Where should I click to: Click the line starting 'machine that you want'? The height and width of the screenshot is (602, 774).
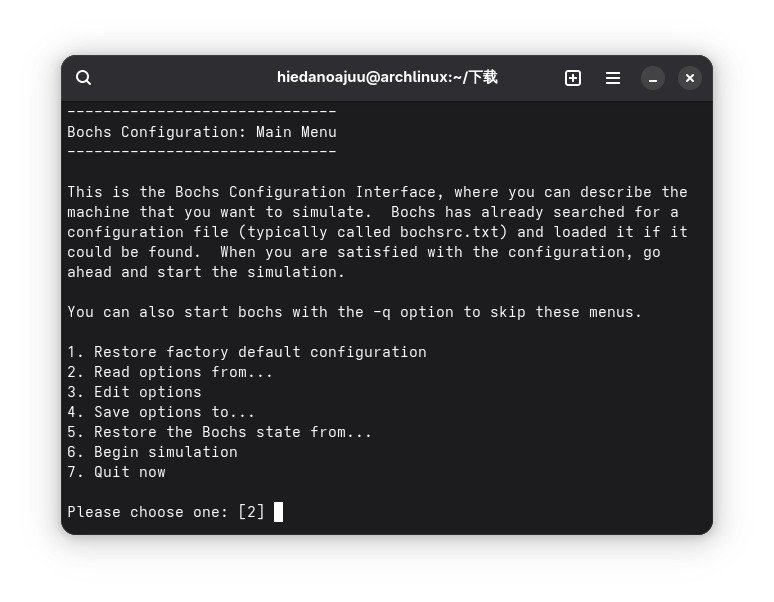pos(373,212)
